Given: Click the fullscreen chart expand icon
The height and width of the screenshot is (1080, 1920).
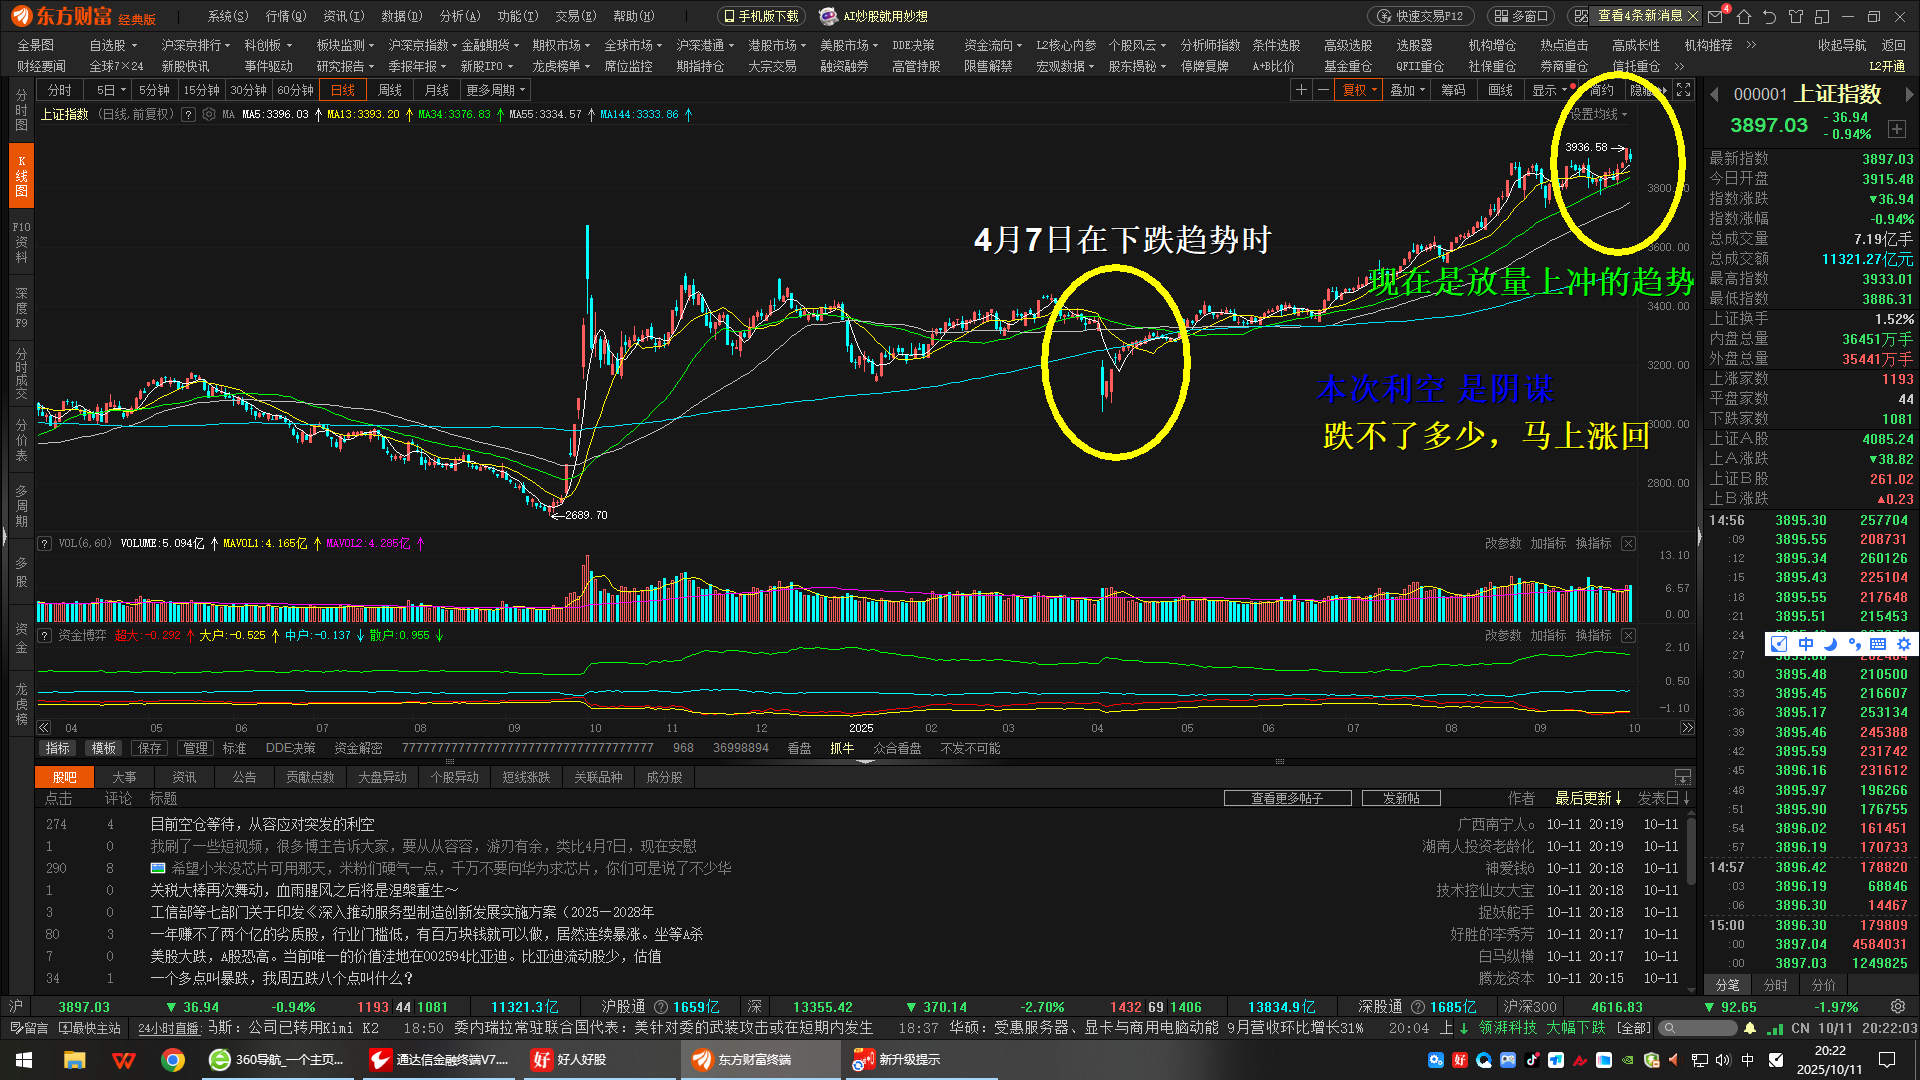Looking at the screenshot, I should click(1684, 90).
